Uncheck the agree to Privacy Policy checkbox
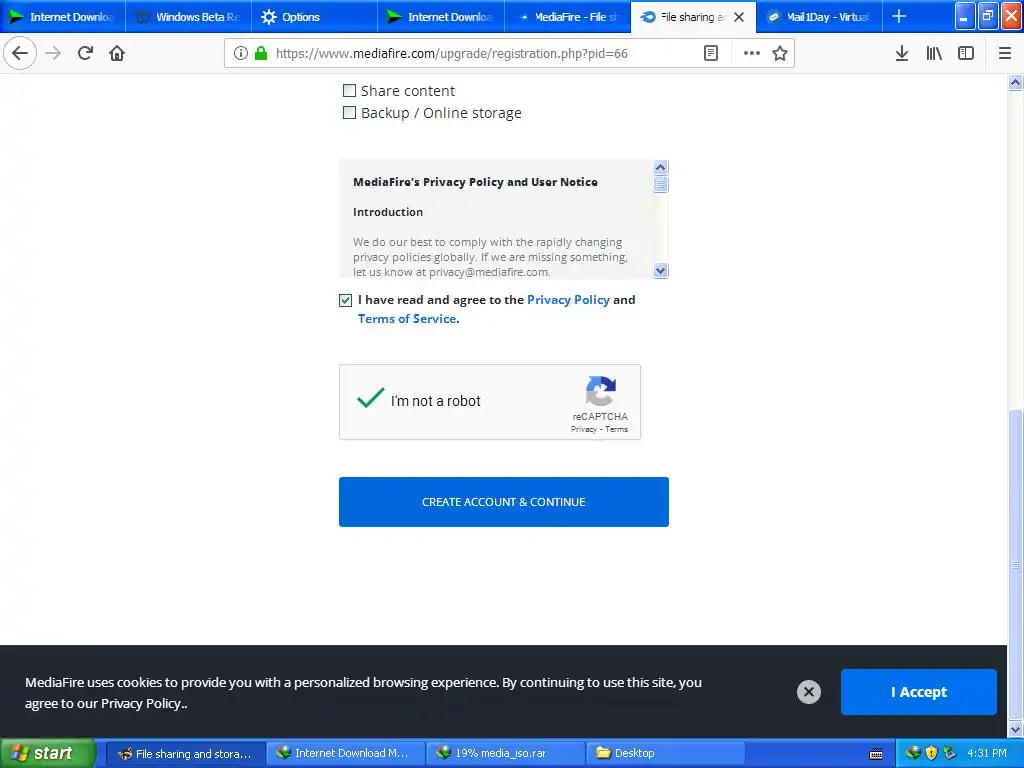1024x768 pixels. [345, 300]
